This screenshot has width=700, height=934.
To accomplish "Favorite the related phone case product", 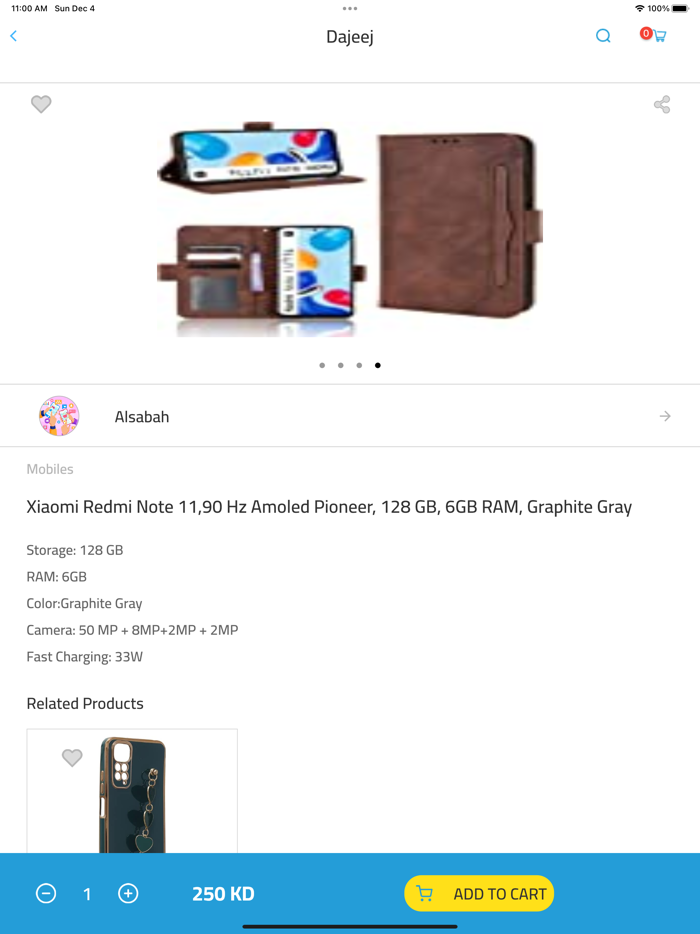I will [x=72, y=758].
